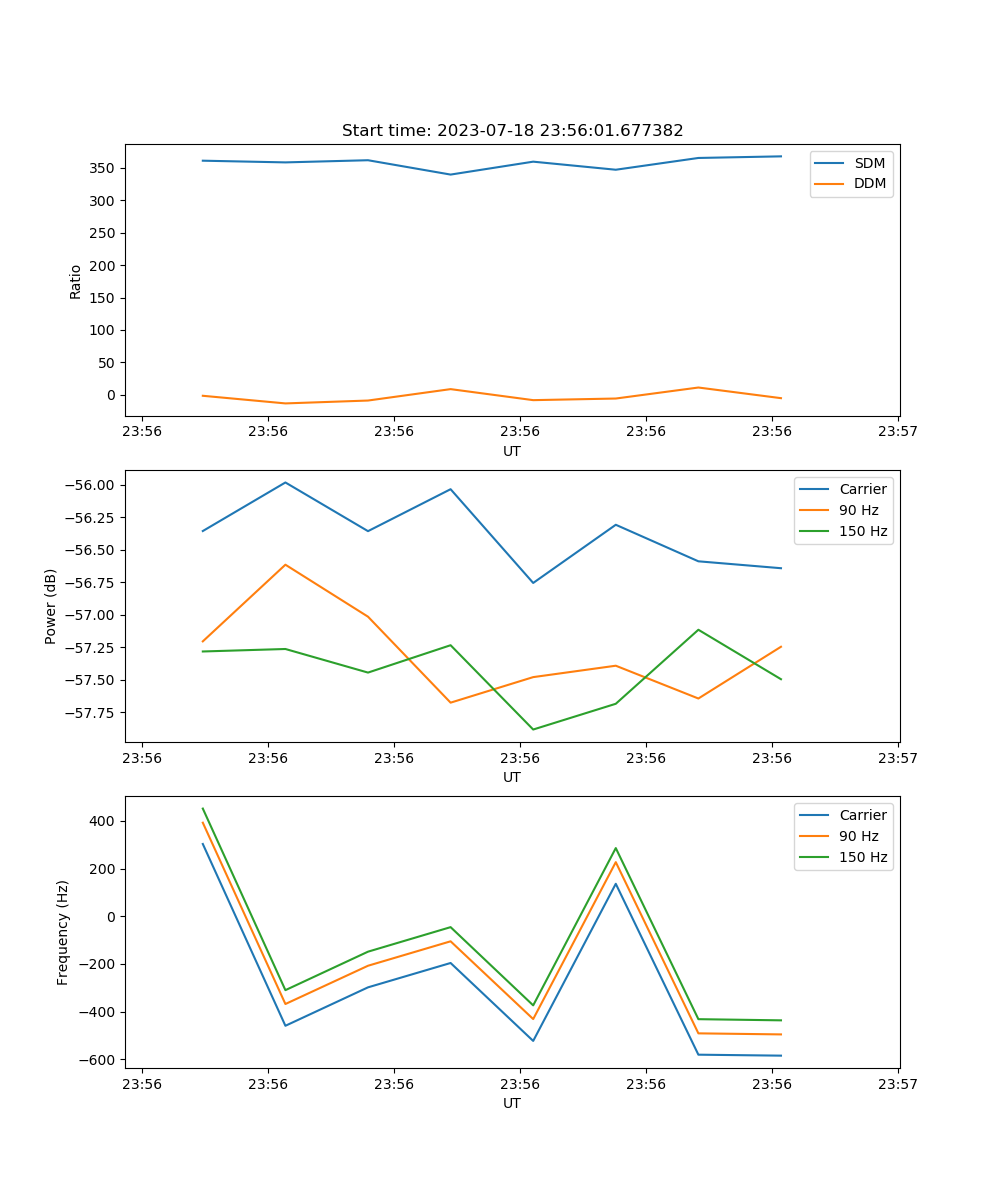Click the UT label under Frequency plot
This screenshot has width=1000, height=1200.
pyautogui.click(x=512, y=1103)
